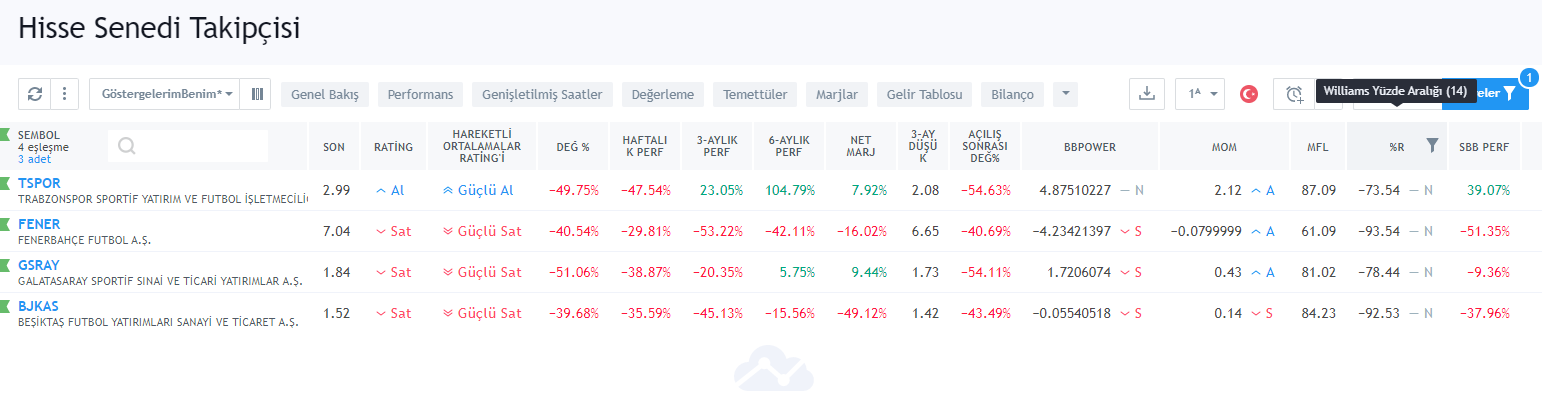This screenshot has width=1542, height=394.
Task: Toggle the green flag beside TSPOR
Action: point(5,184)
